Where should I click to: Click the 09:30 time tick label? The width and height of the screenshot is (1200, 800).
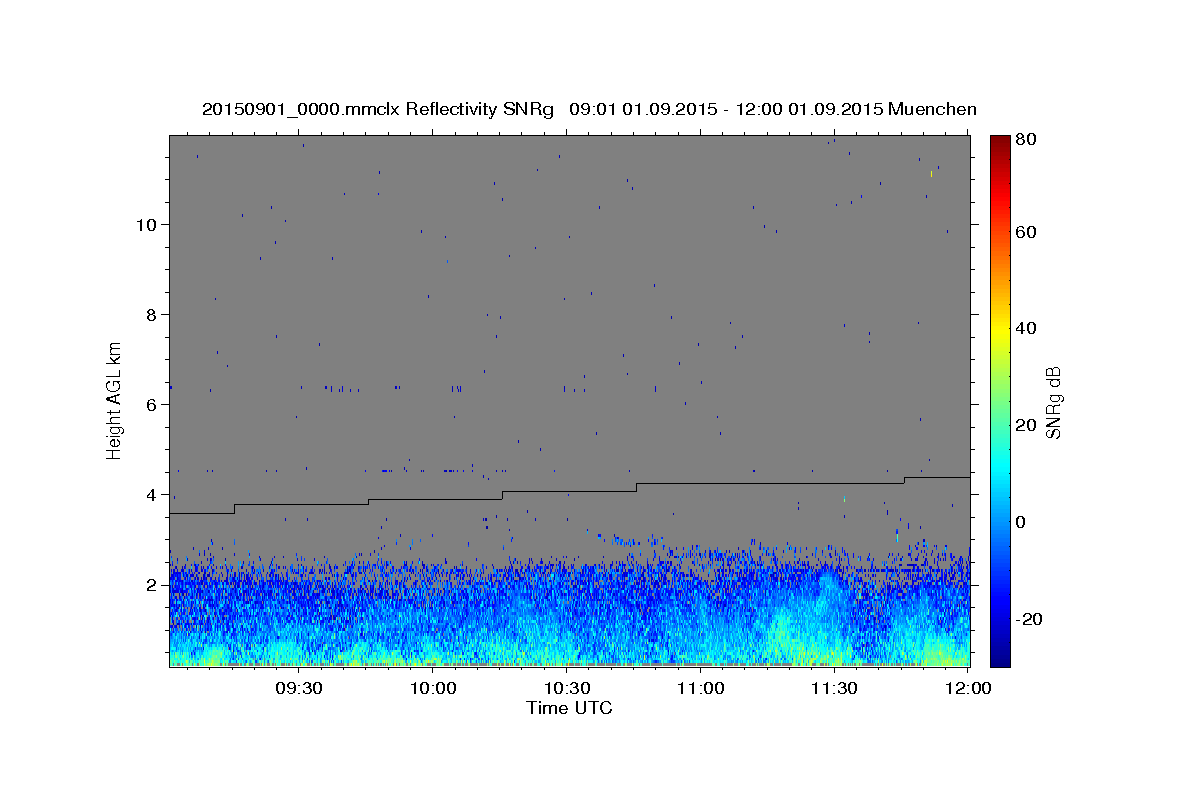pos(298,689)
